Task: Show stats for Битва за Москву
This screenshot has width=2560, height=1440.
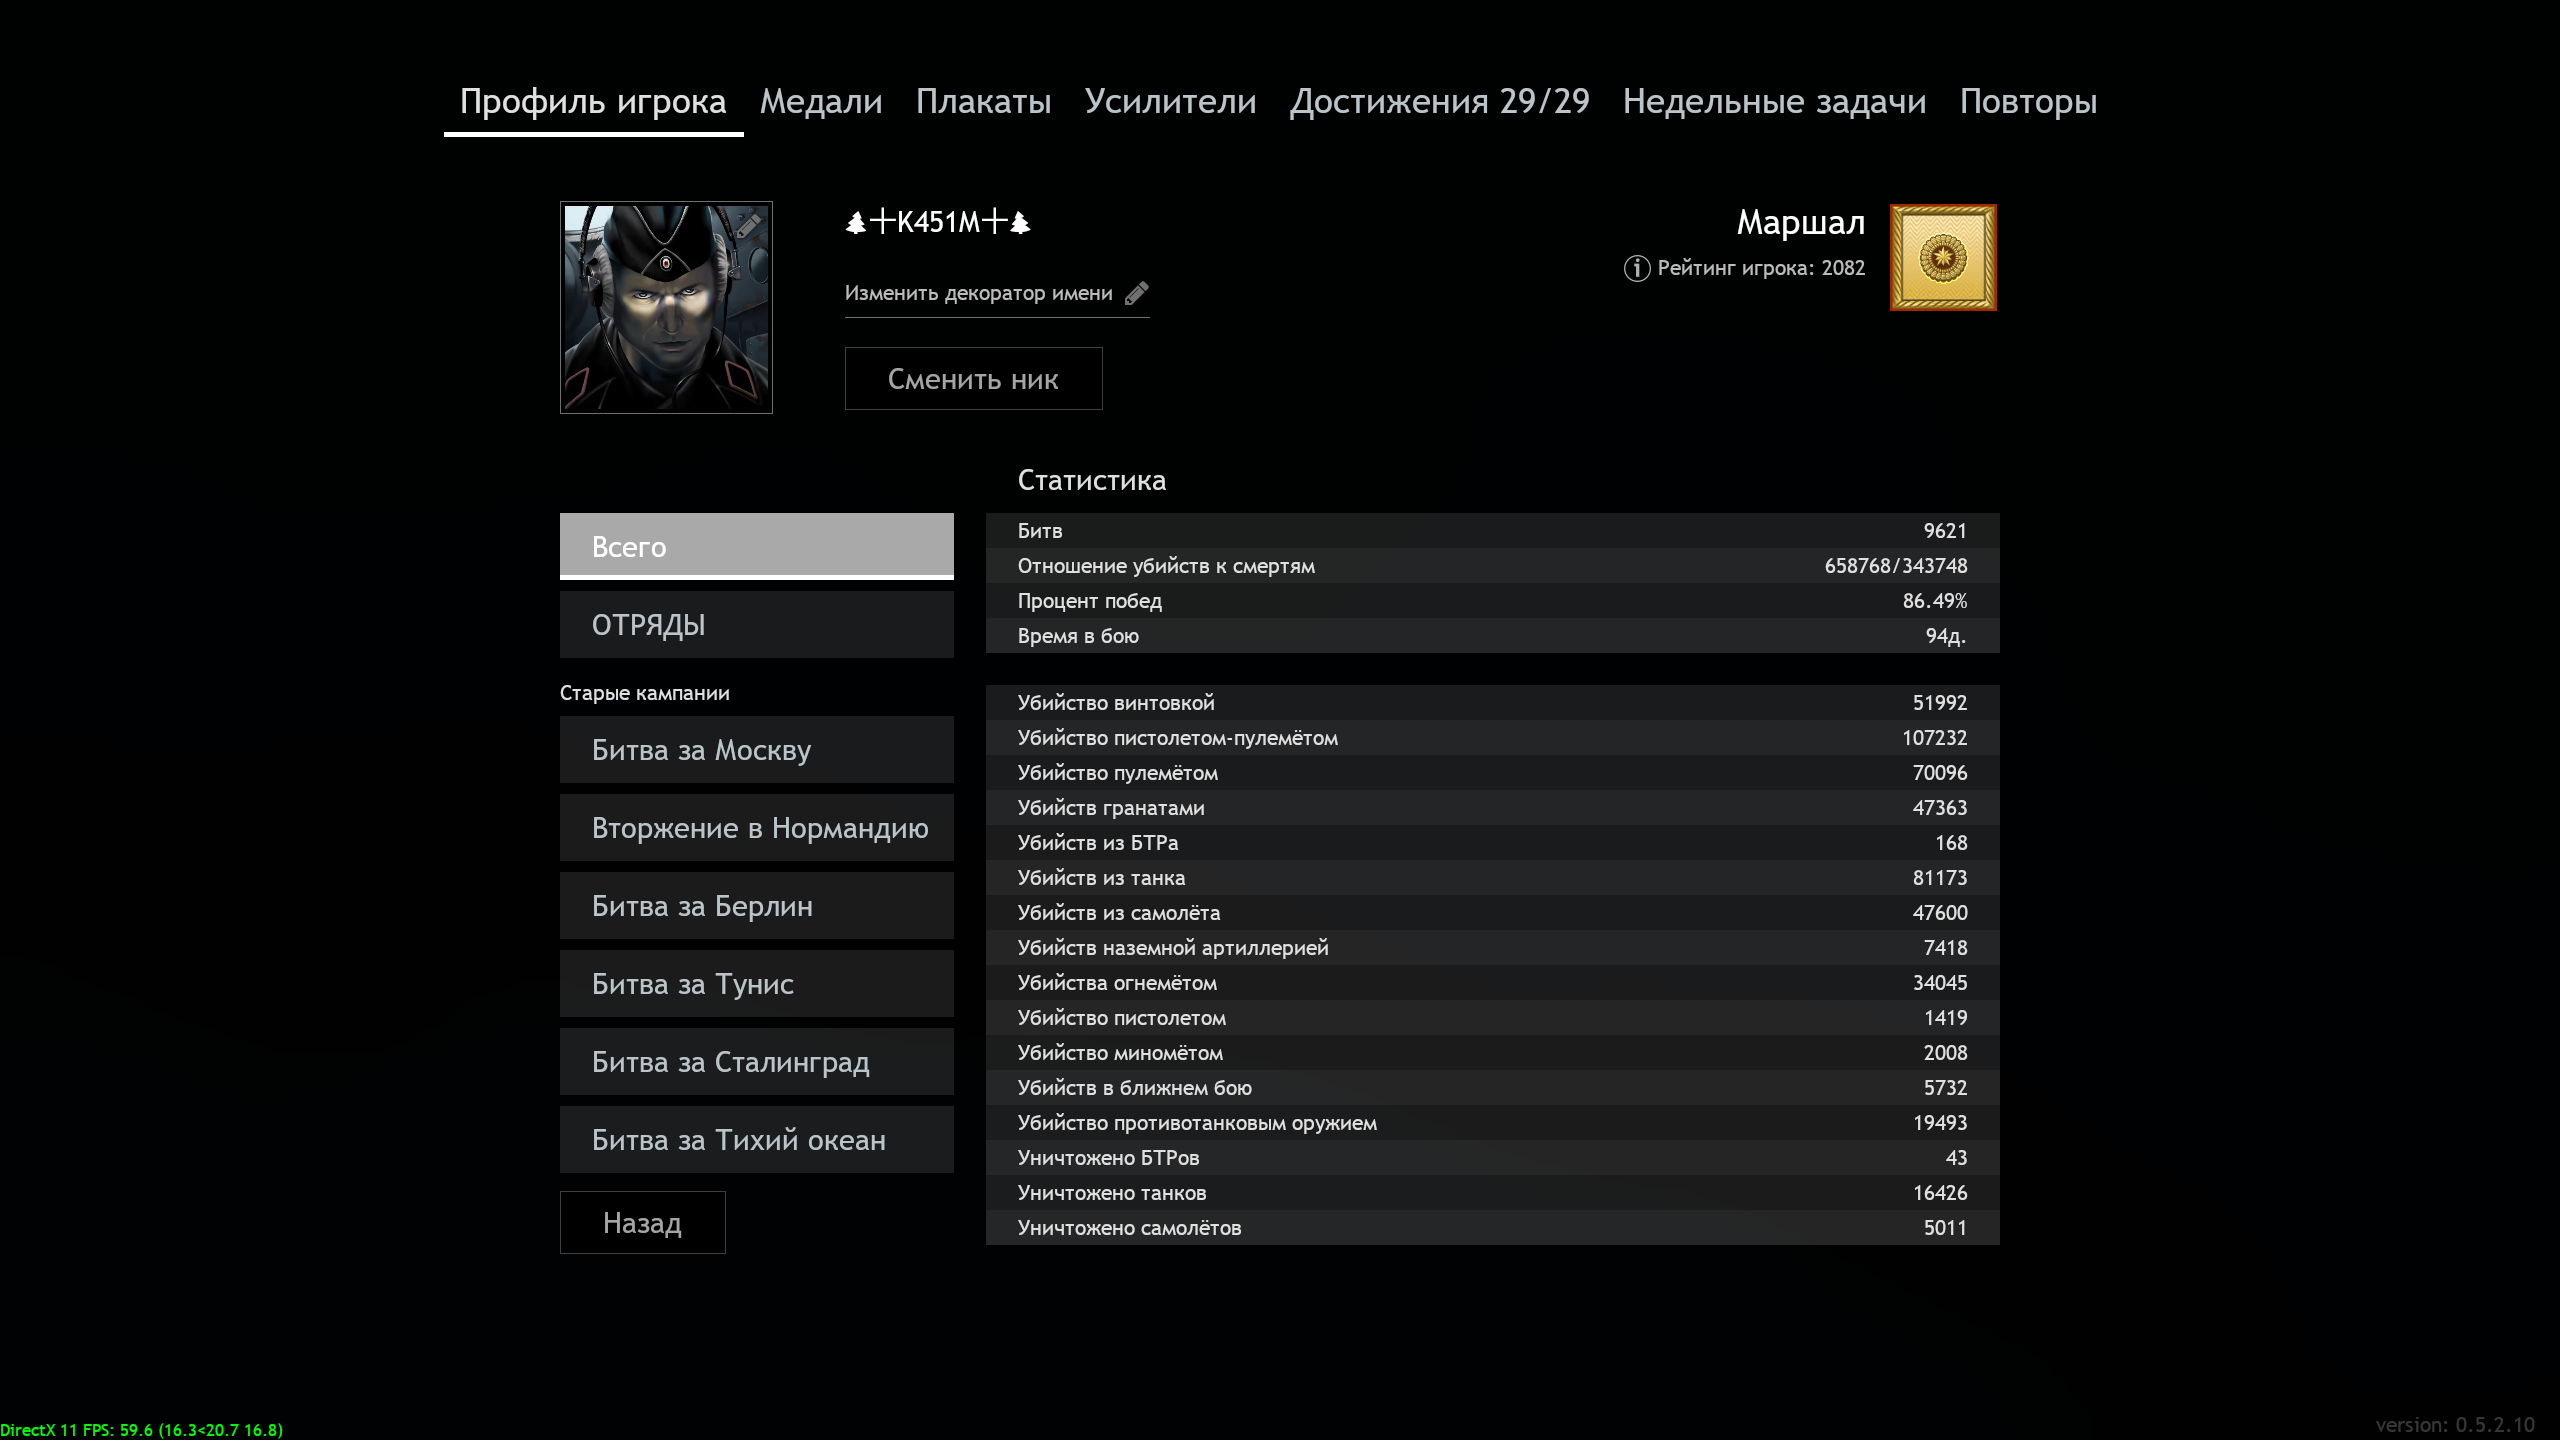Action: click(x=756, y=750)
